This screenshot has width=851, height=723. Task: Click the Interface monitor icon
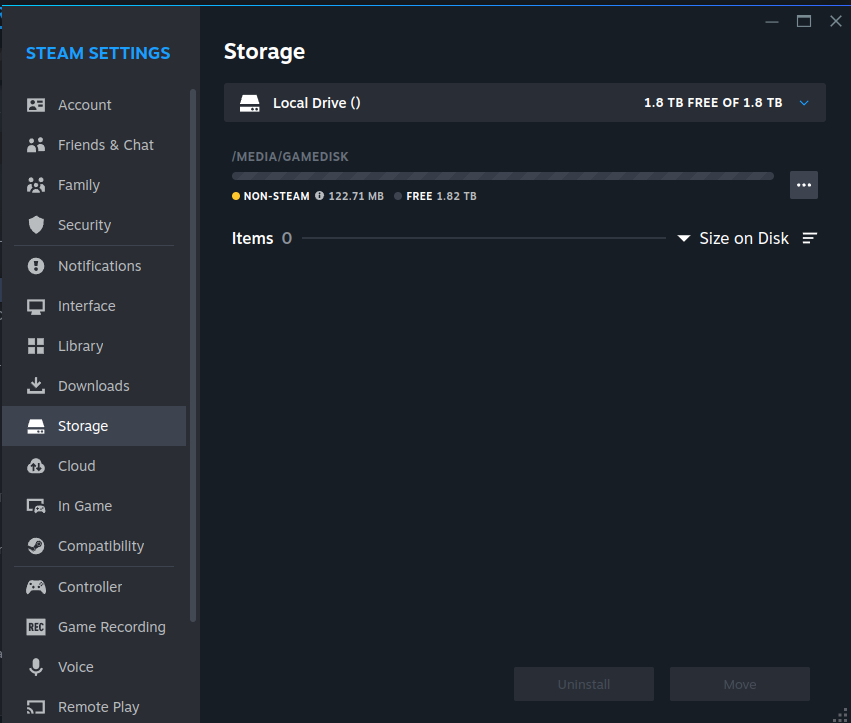(x=36, y=306)
